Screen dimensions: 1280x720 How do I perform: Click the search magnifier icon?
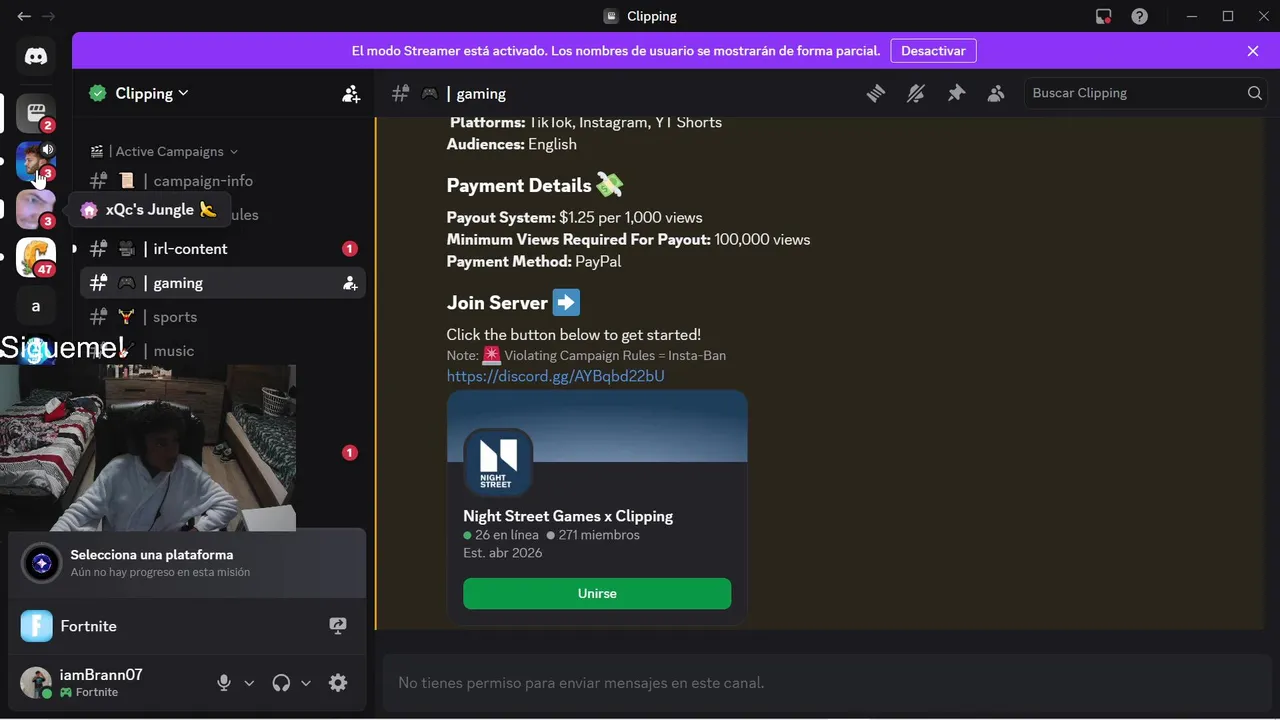point(1254,93)
